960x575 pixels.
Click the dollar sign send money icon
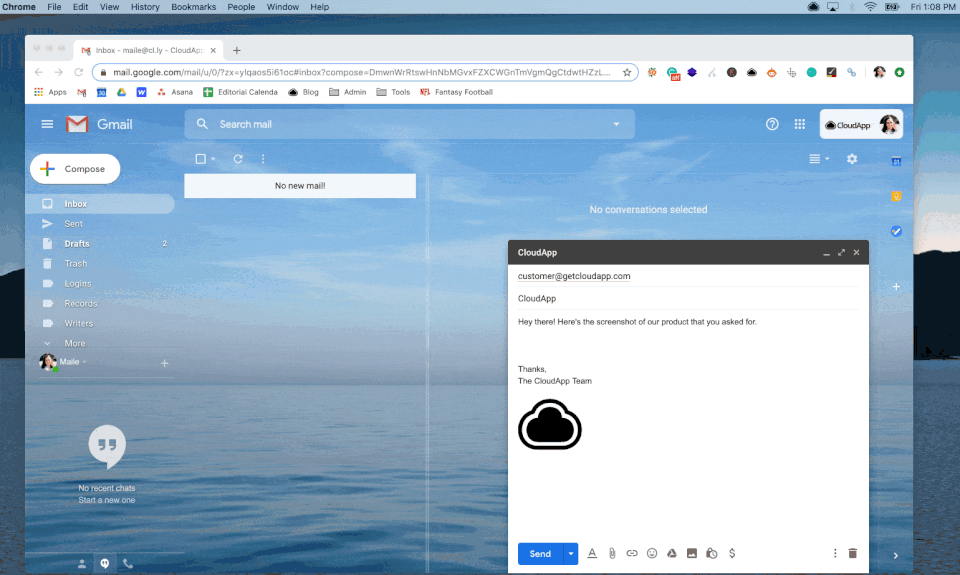point(732,553)
